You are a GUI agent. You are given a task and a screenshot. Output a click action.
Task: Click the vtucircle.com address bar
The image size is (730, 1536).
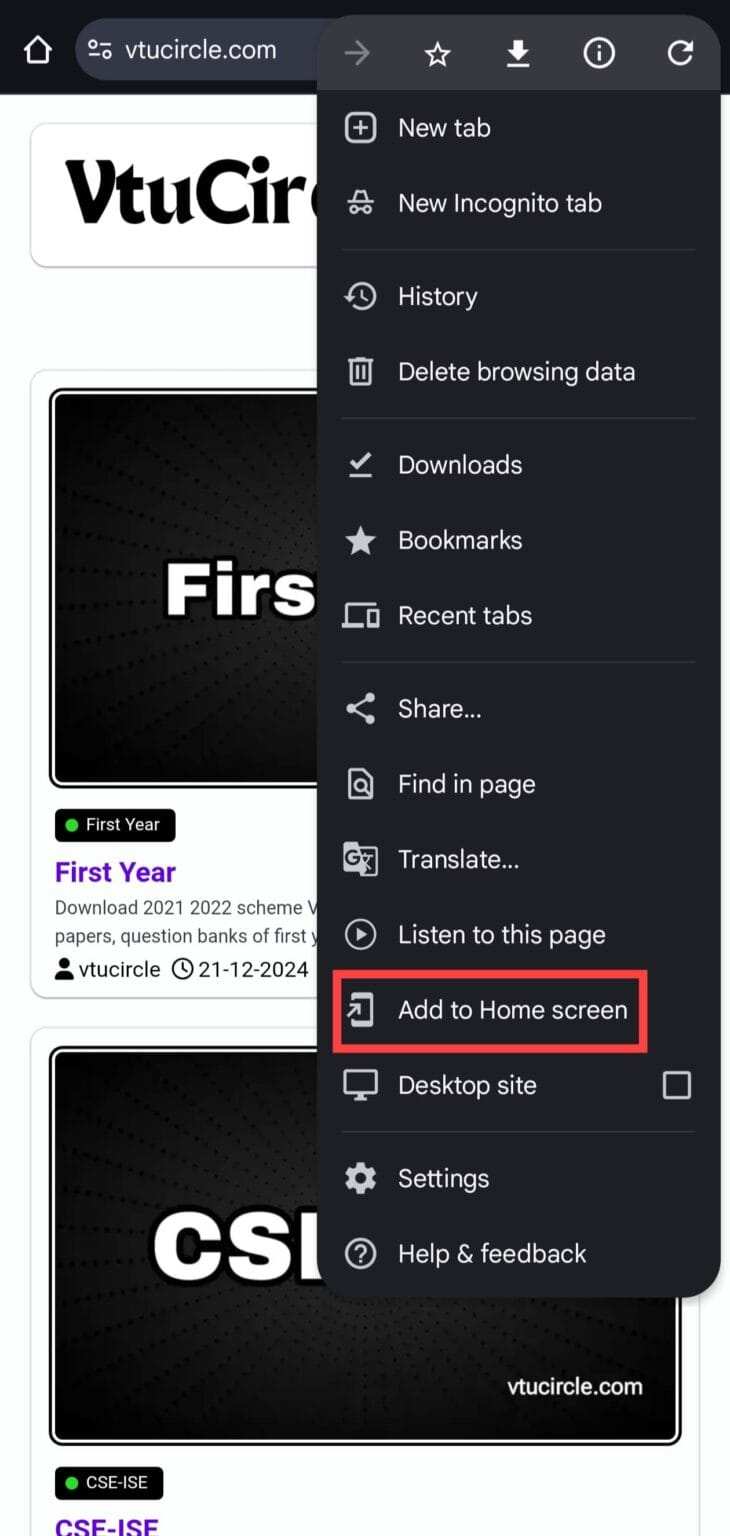[200, 50]
